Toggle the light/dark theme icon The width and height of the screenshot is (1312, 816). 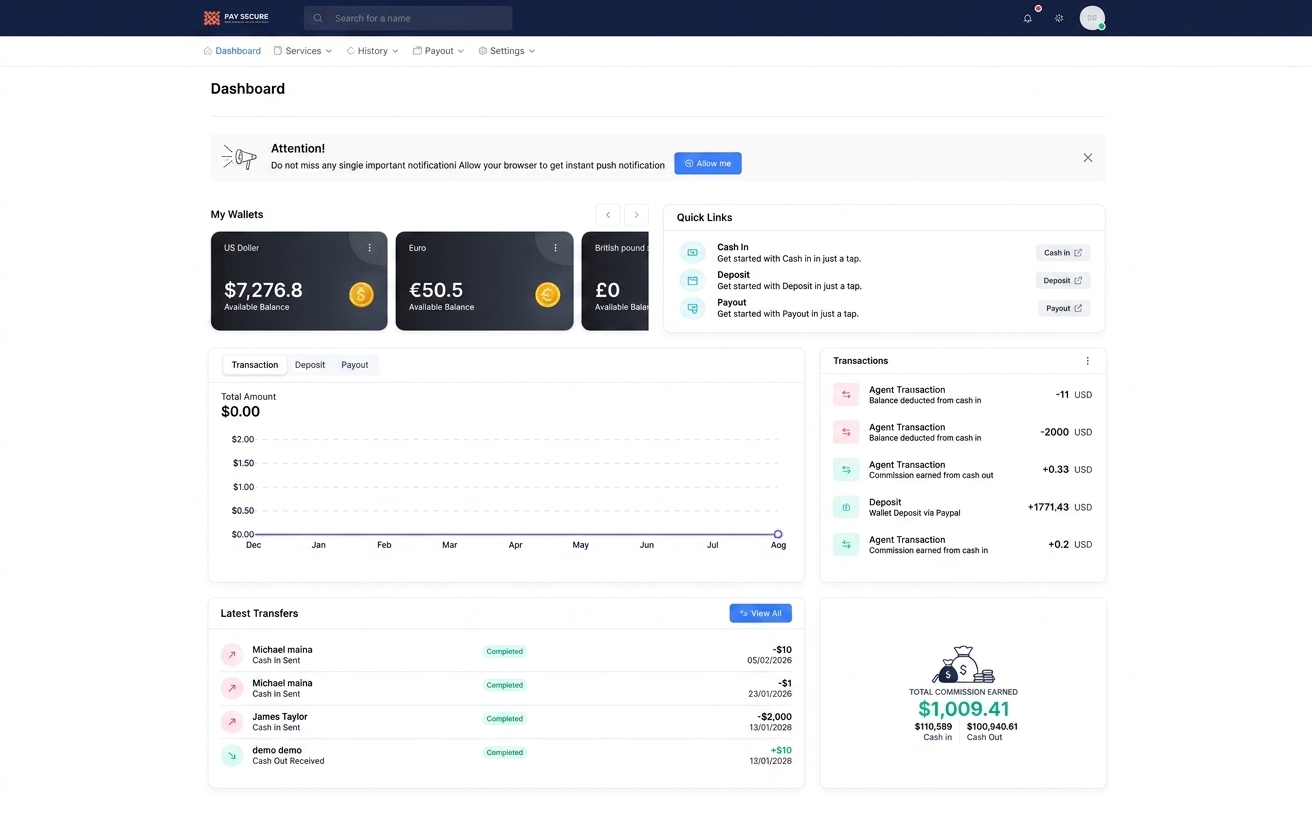tap(1059, 18)
